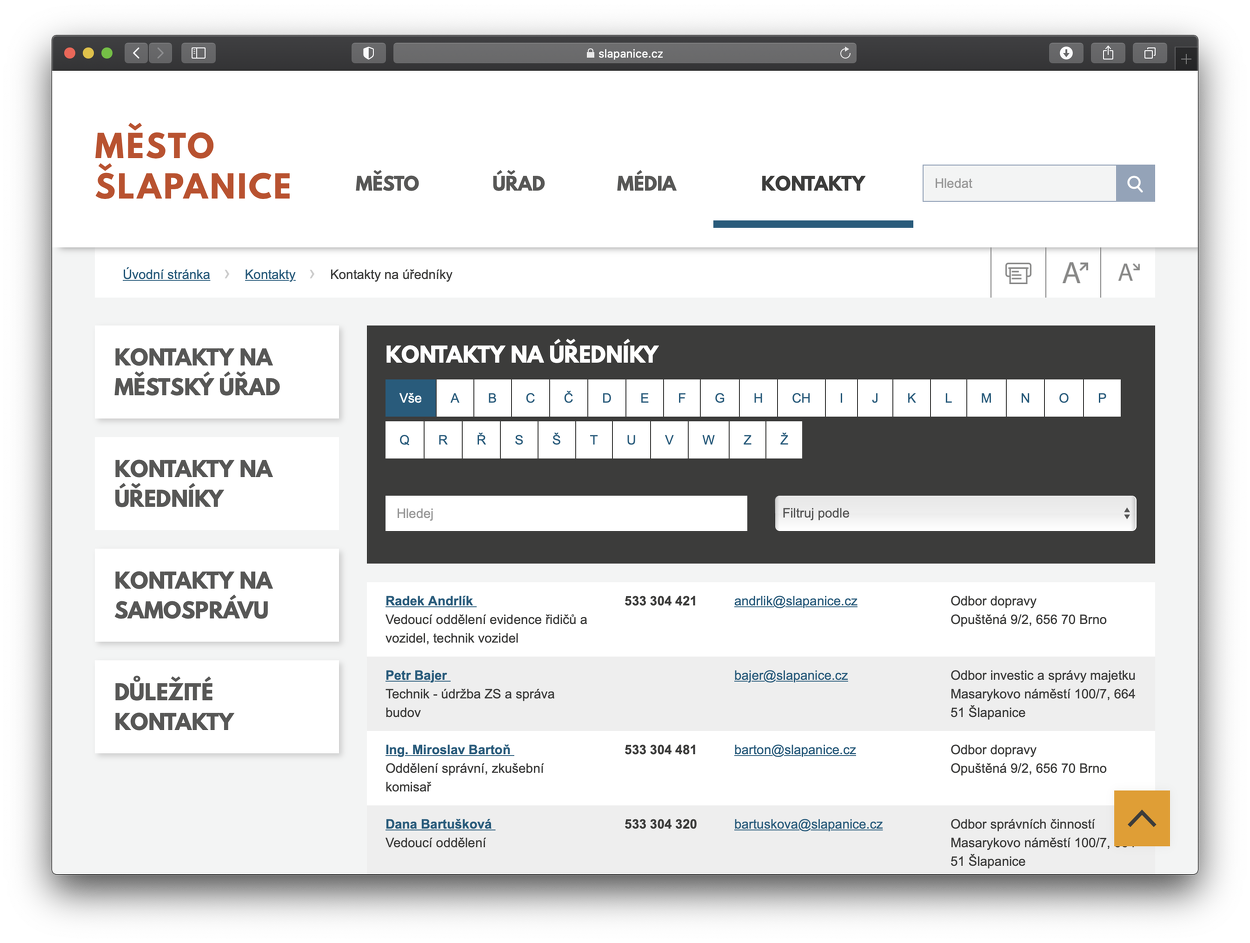Show Safari downloads
Viewport: 1250px width, 943px height.
(1066, 53)
